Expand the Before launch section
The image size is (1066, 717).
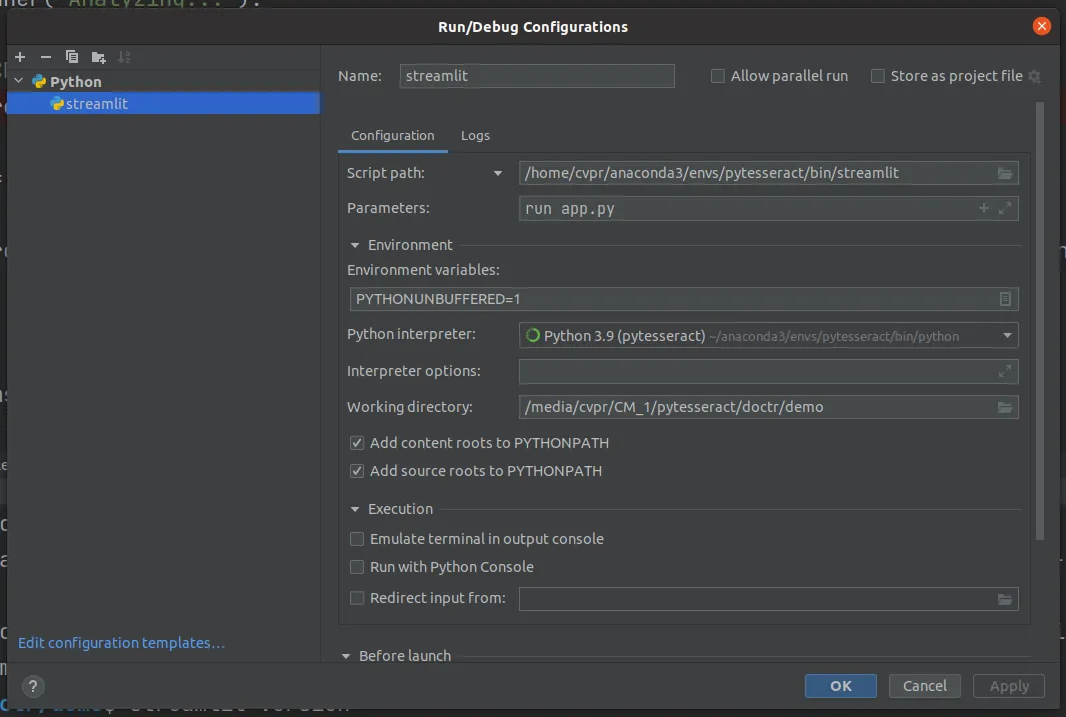(346, 655)
